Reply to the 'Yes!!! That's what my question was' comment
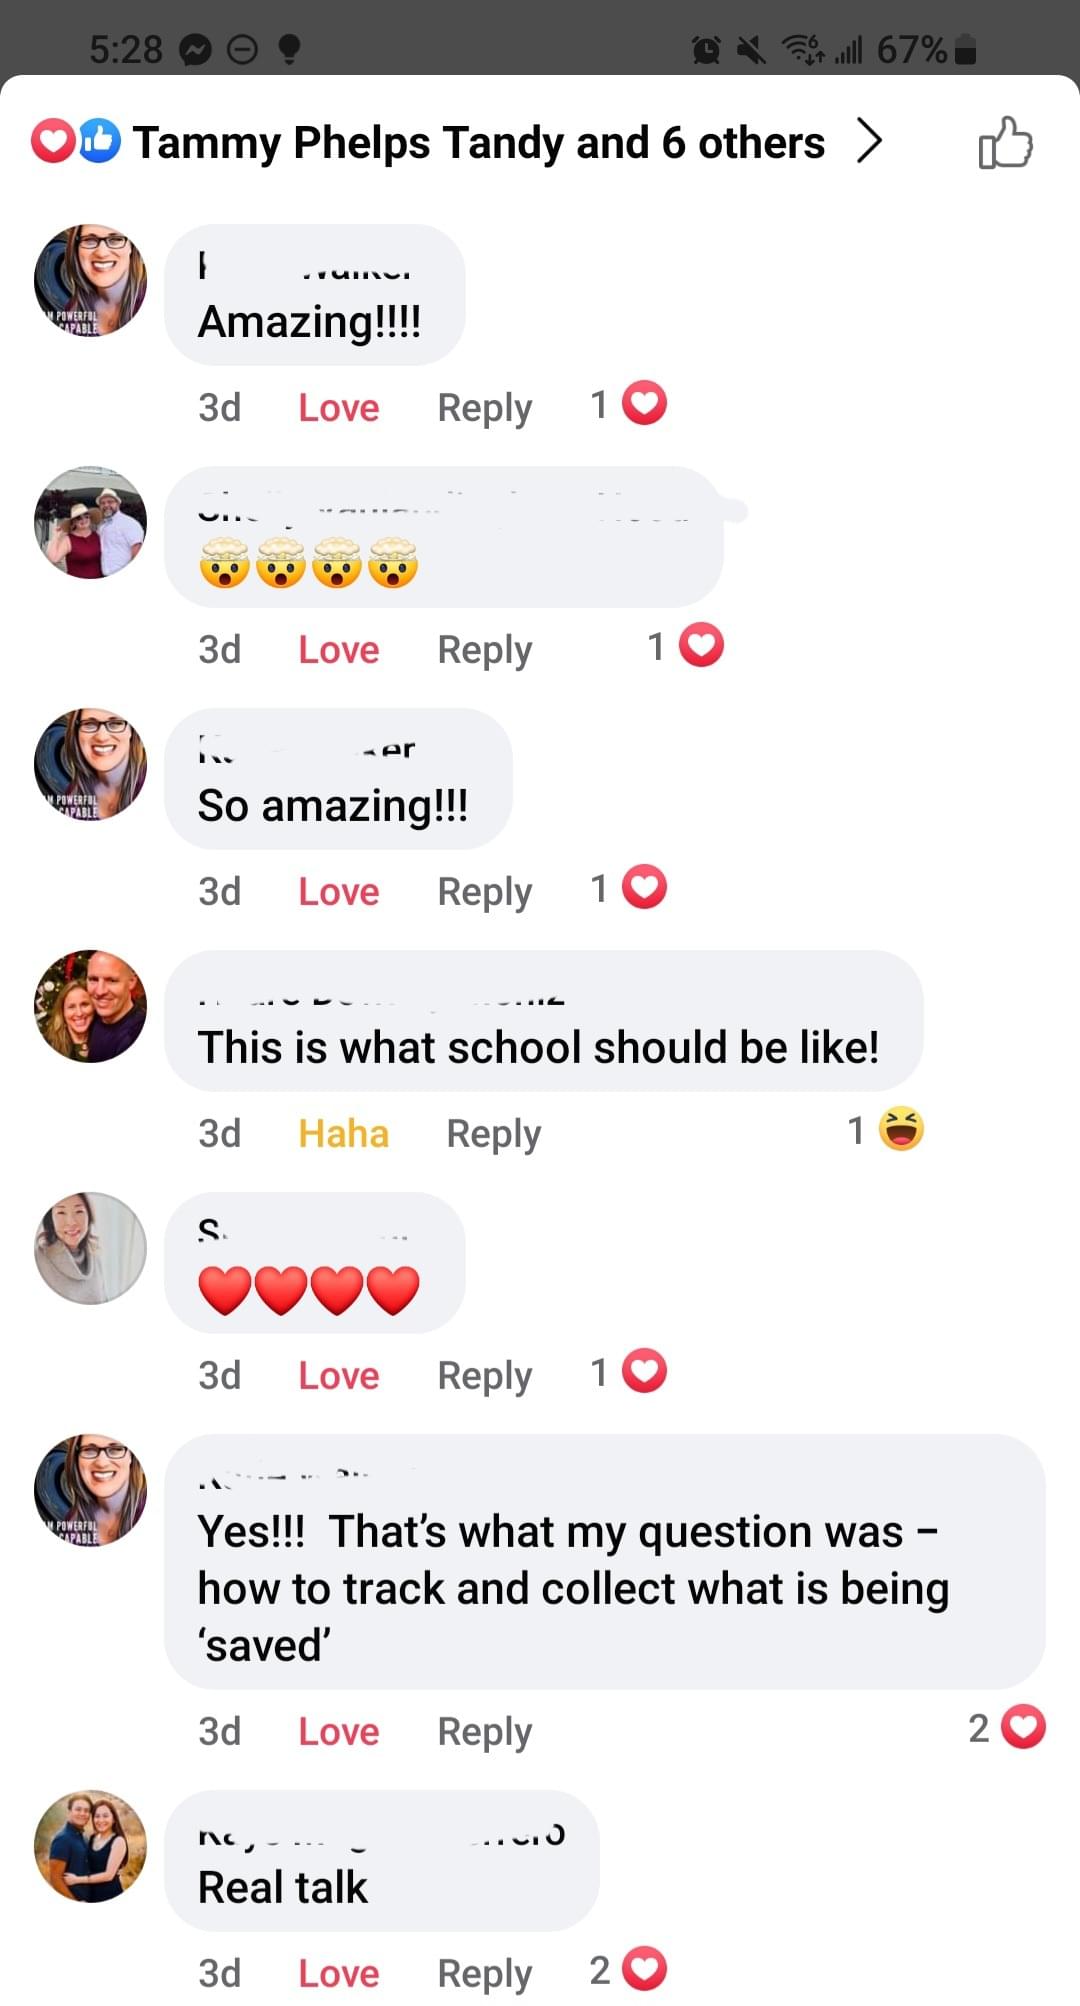 tap(484, 1732)
